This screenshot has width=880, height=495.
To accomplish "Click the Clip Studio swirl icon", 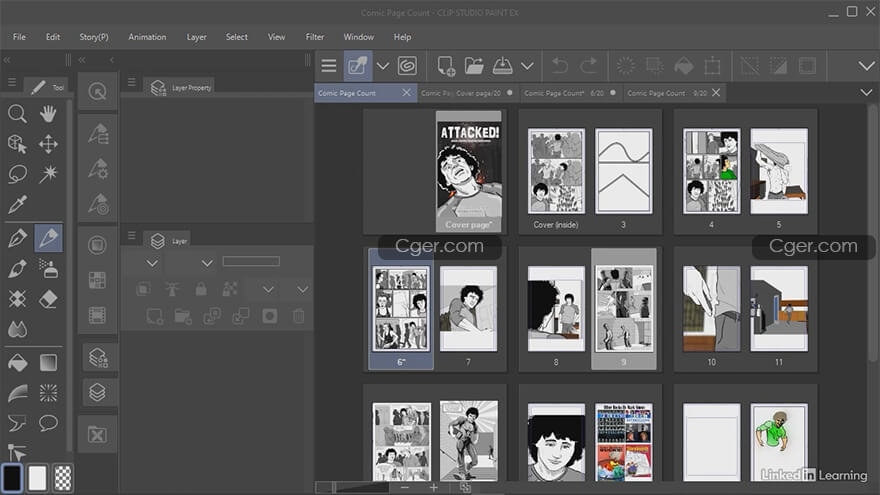I will tap(407, 66).
